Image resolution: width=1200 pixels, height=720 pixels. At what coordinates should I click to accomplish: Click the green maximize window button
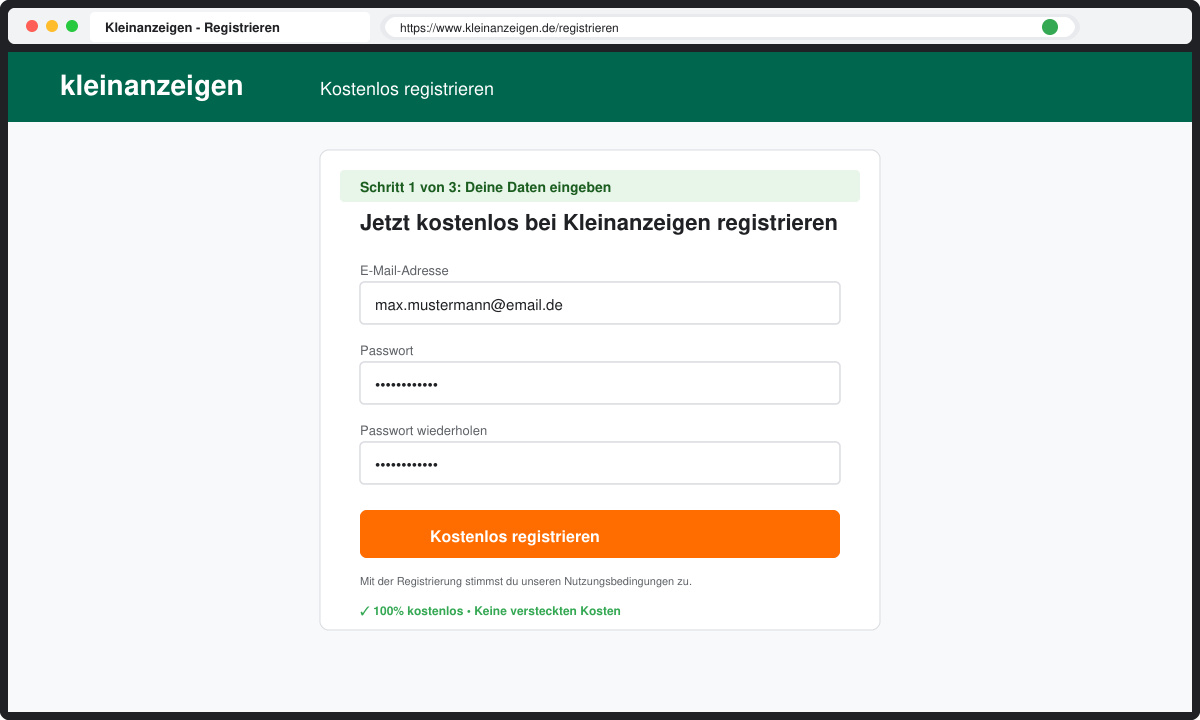point(72,26)
